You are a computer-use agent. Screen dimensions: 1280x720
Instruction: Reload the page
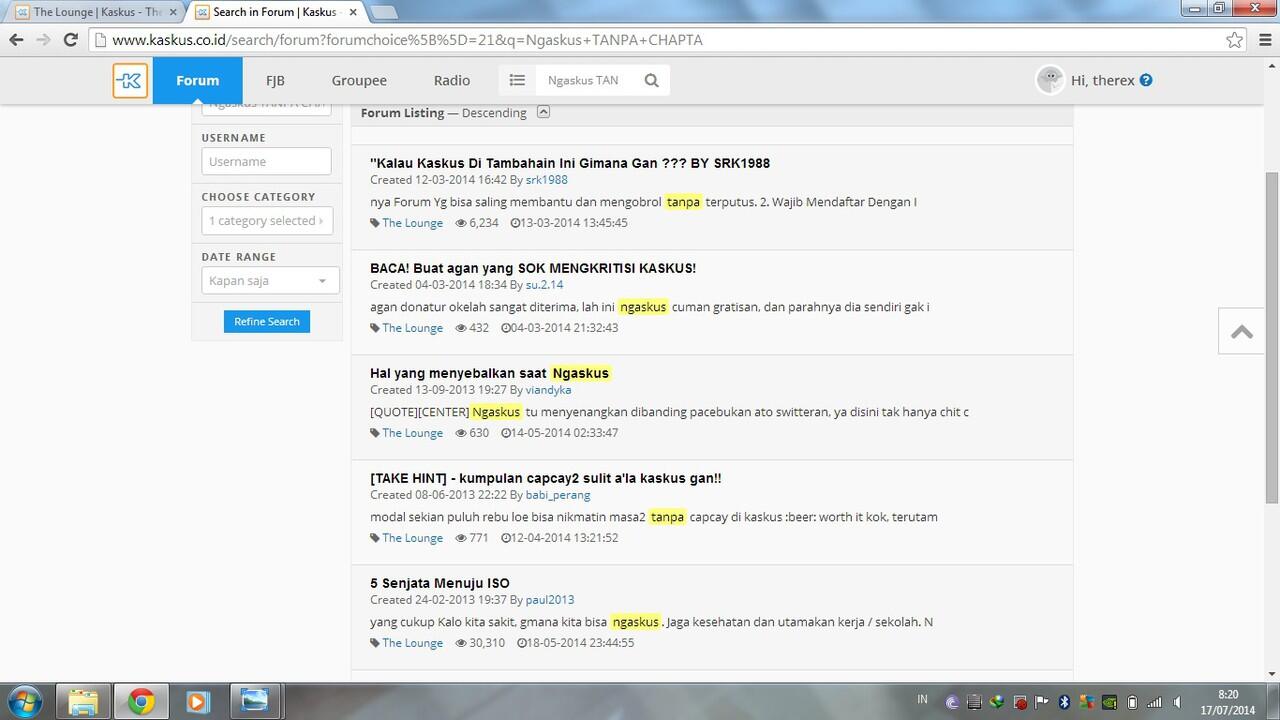pos(70,40)
